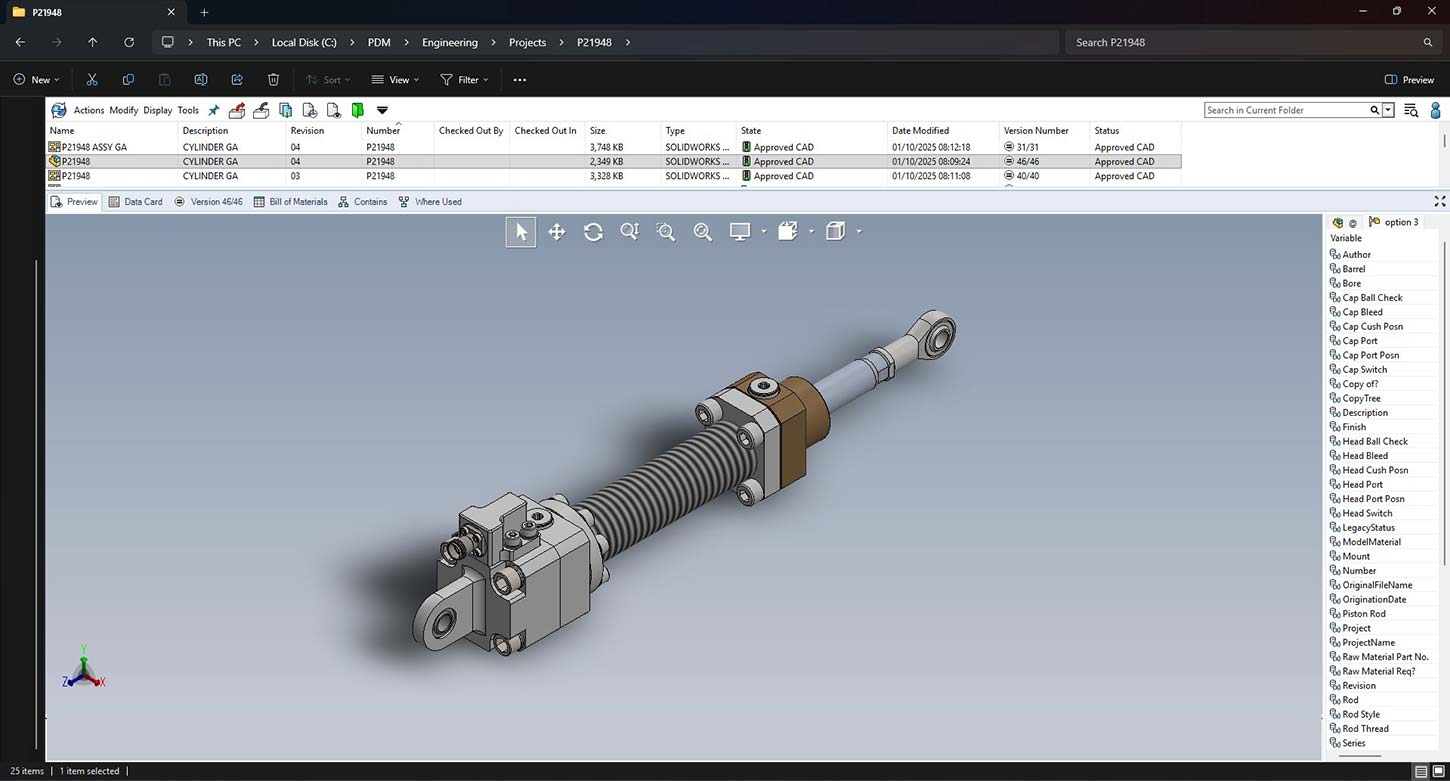Choose the Zoom In/Out magnifier tool
Viewport: 1450px width, 781px height.
629,232
